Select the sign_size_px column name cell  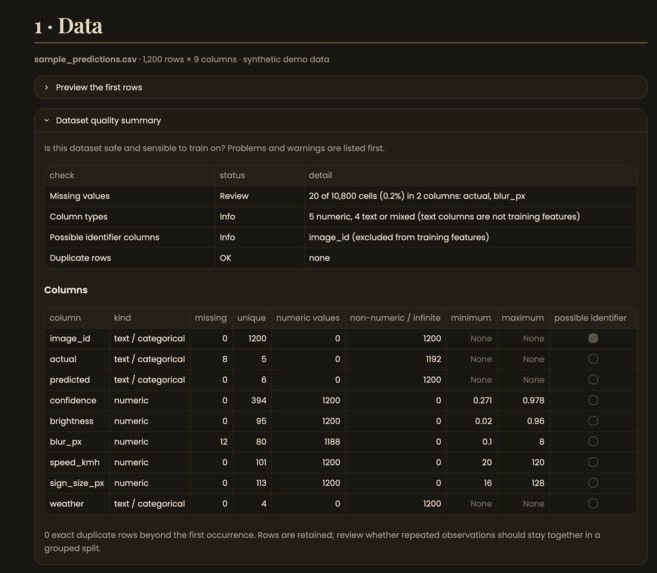pos(77,483)
